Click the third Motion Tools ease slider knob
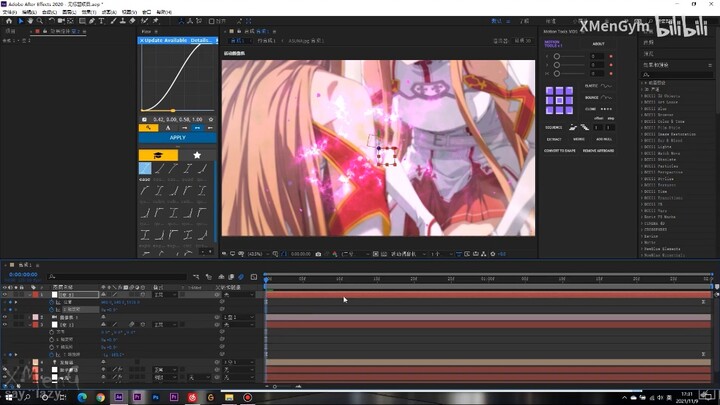The height and width of the screenshot is (405, 720). (x=557, y=73)
